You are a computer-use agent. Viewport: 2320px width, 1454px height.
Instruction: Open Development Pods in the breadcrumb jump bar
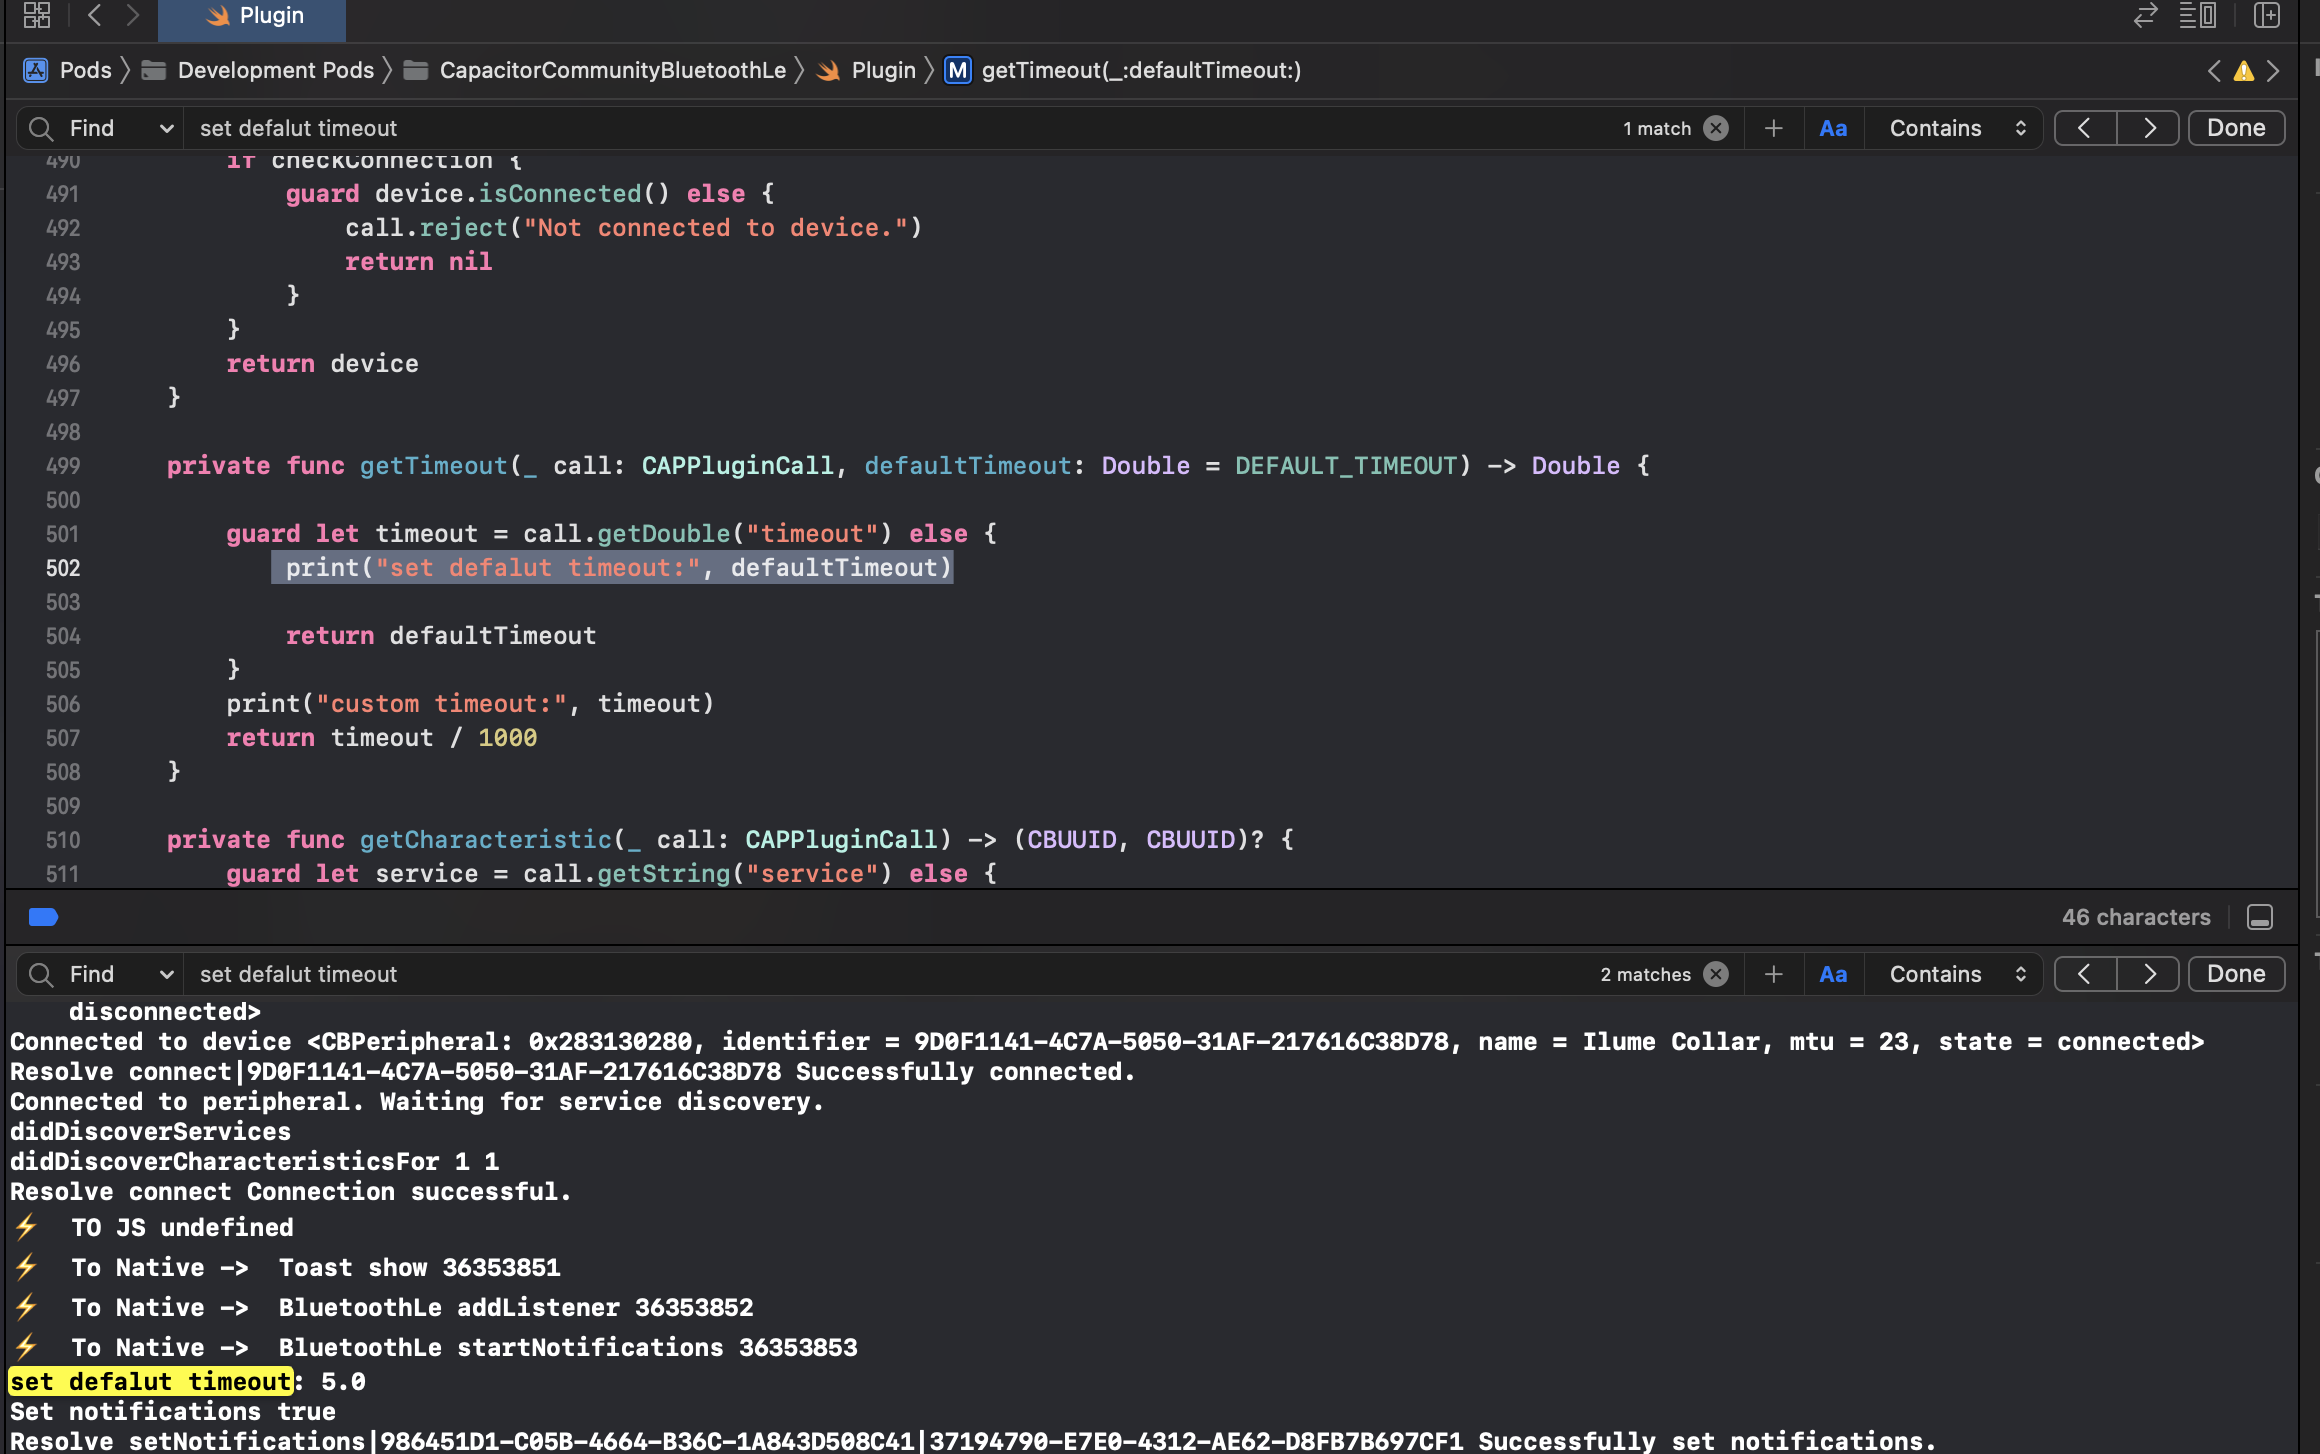[276, 70]
